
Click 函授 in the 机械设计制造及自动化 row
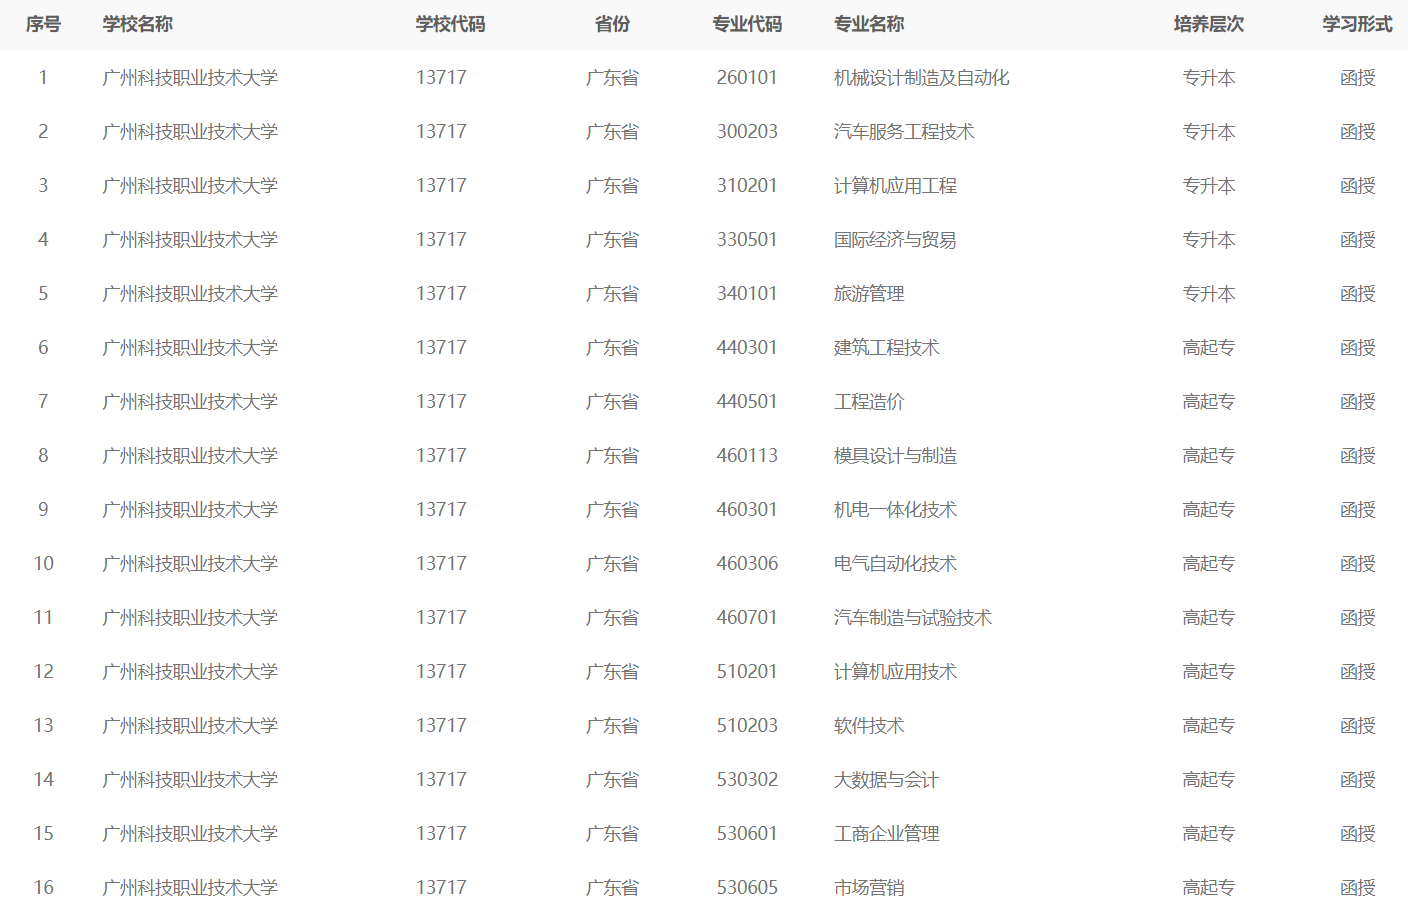(x=1357, y=78)
